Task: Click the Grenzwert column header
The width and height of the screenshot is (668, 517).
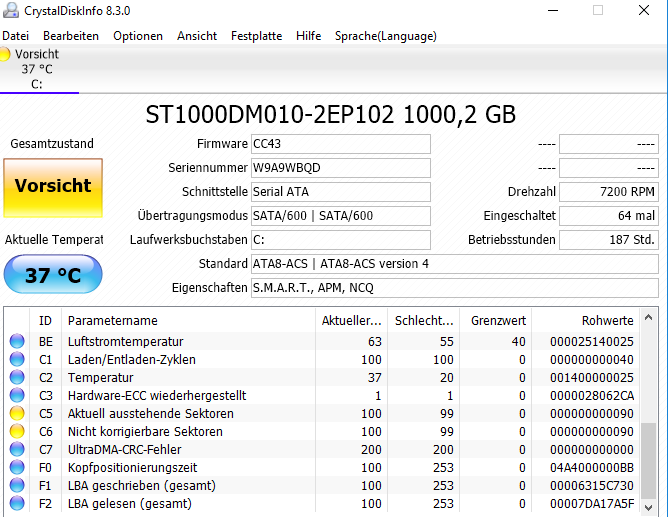Action: [x=496, y=320]
